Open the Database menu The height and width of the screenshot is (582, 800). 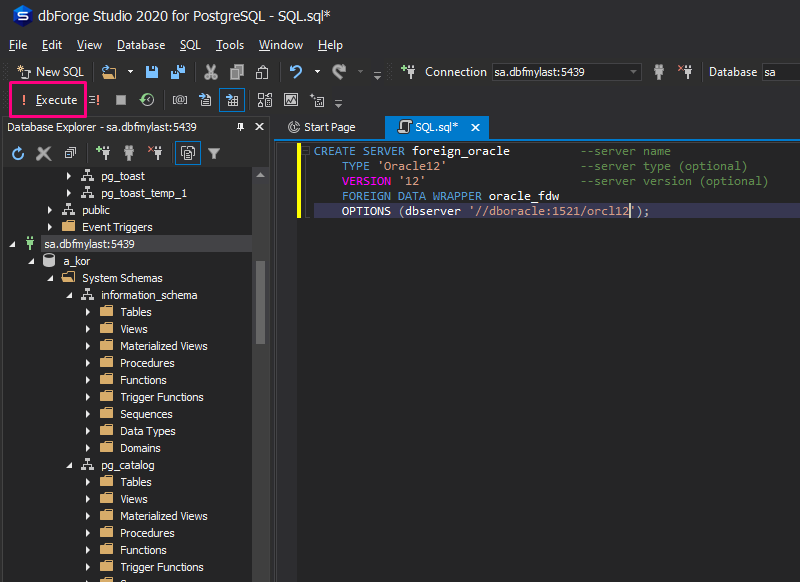[141, 45]
